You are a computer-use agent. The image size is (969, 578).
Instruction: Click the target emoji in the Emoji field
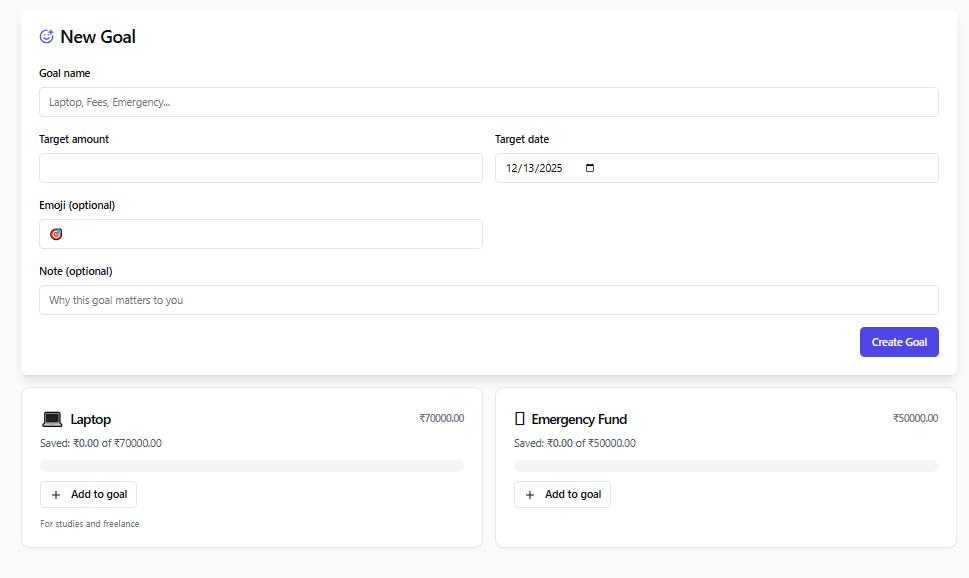coord(56,234)
